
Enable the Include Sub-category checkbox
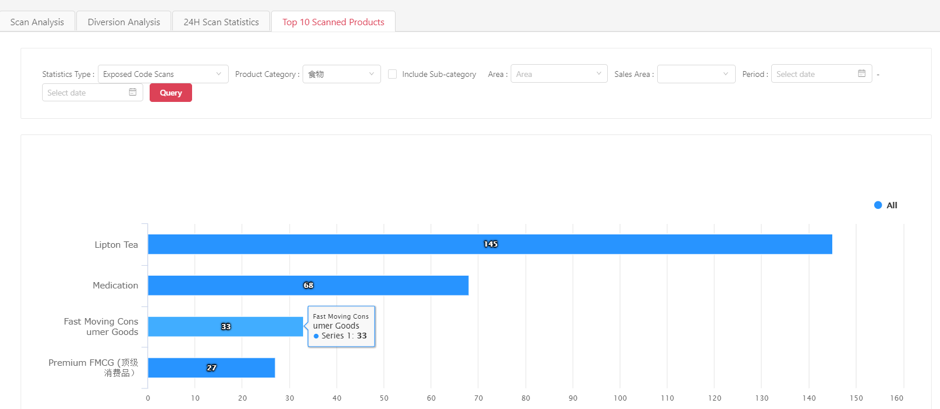point(392,74)
